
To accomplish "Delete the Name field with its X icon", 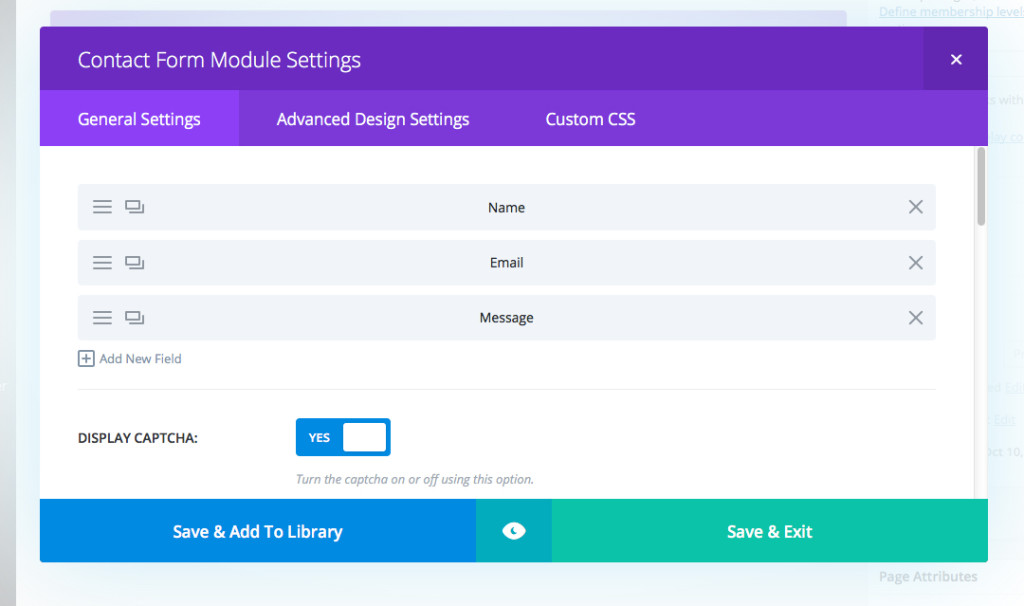I will click(915, 207).
